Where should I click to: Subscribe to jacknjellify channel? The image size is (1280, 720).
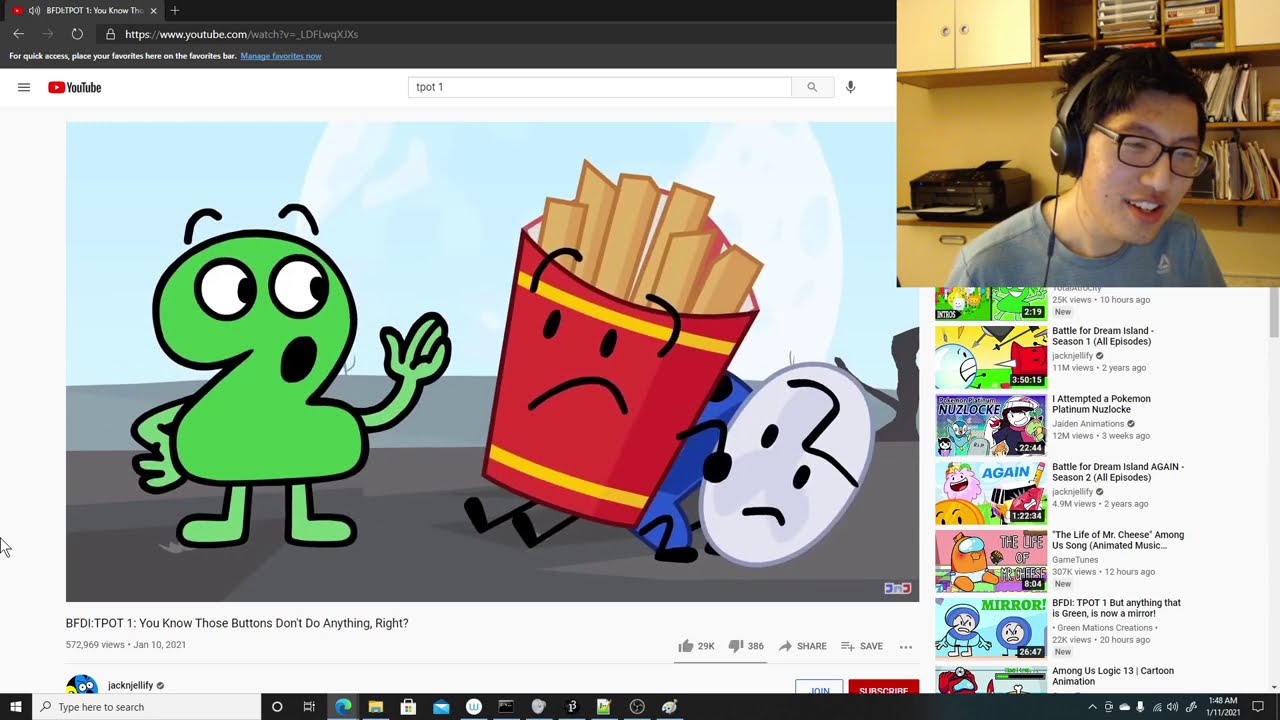(x=883, y=688)
